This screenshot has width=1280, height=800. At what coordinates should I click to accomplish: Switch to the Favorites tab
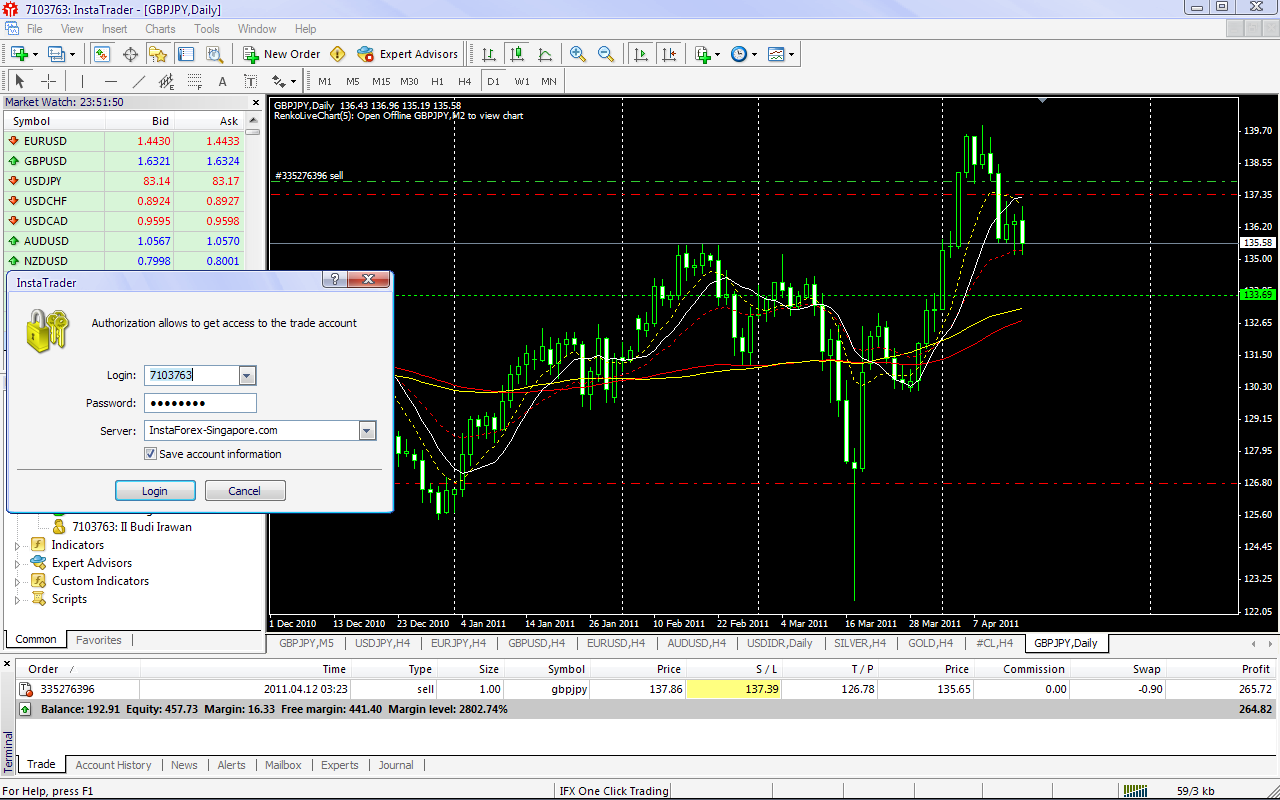[x=99, y=640]
